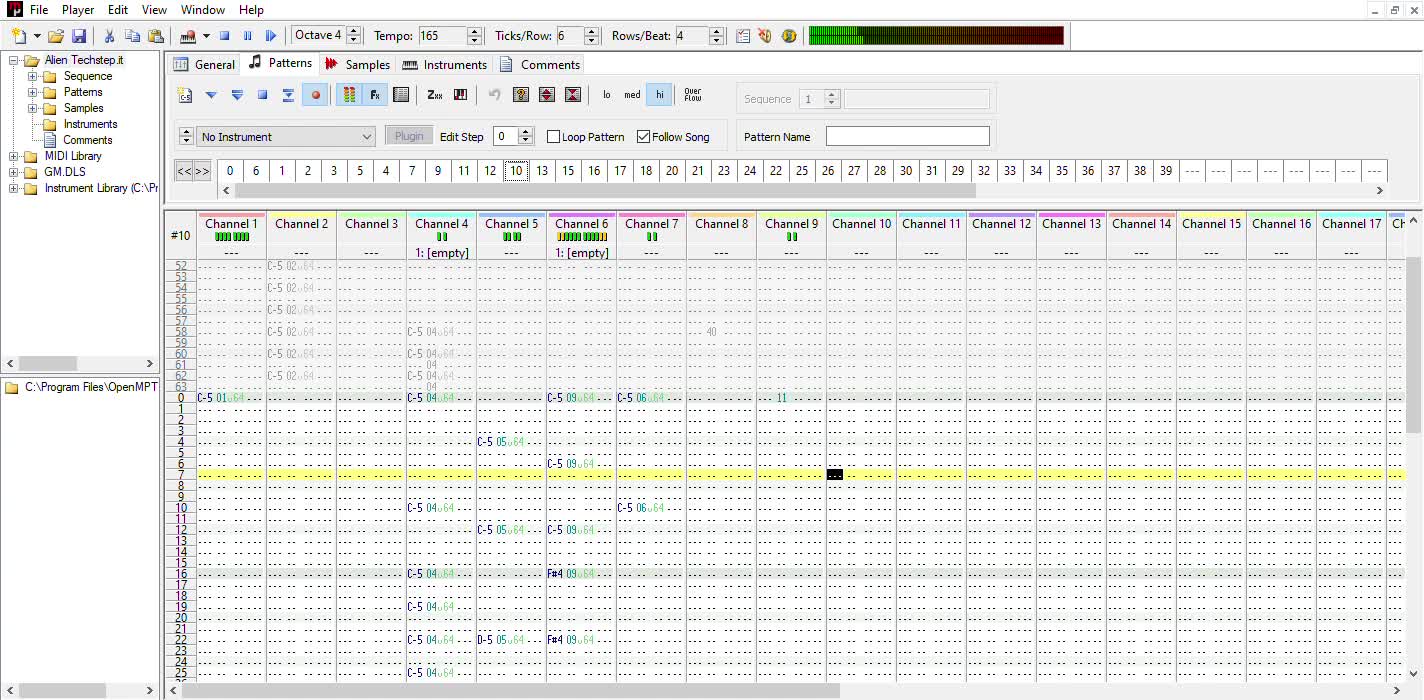
Task: Switch to the Instruments tab
Action: [444, 64]
